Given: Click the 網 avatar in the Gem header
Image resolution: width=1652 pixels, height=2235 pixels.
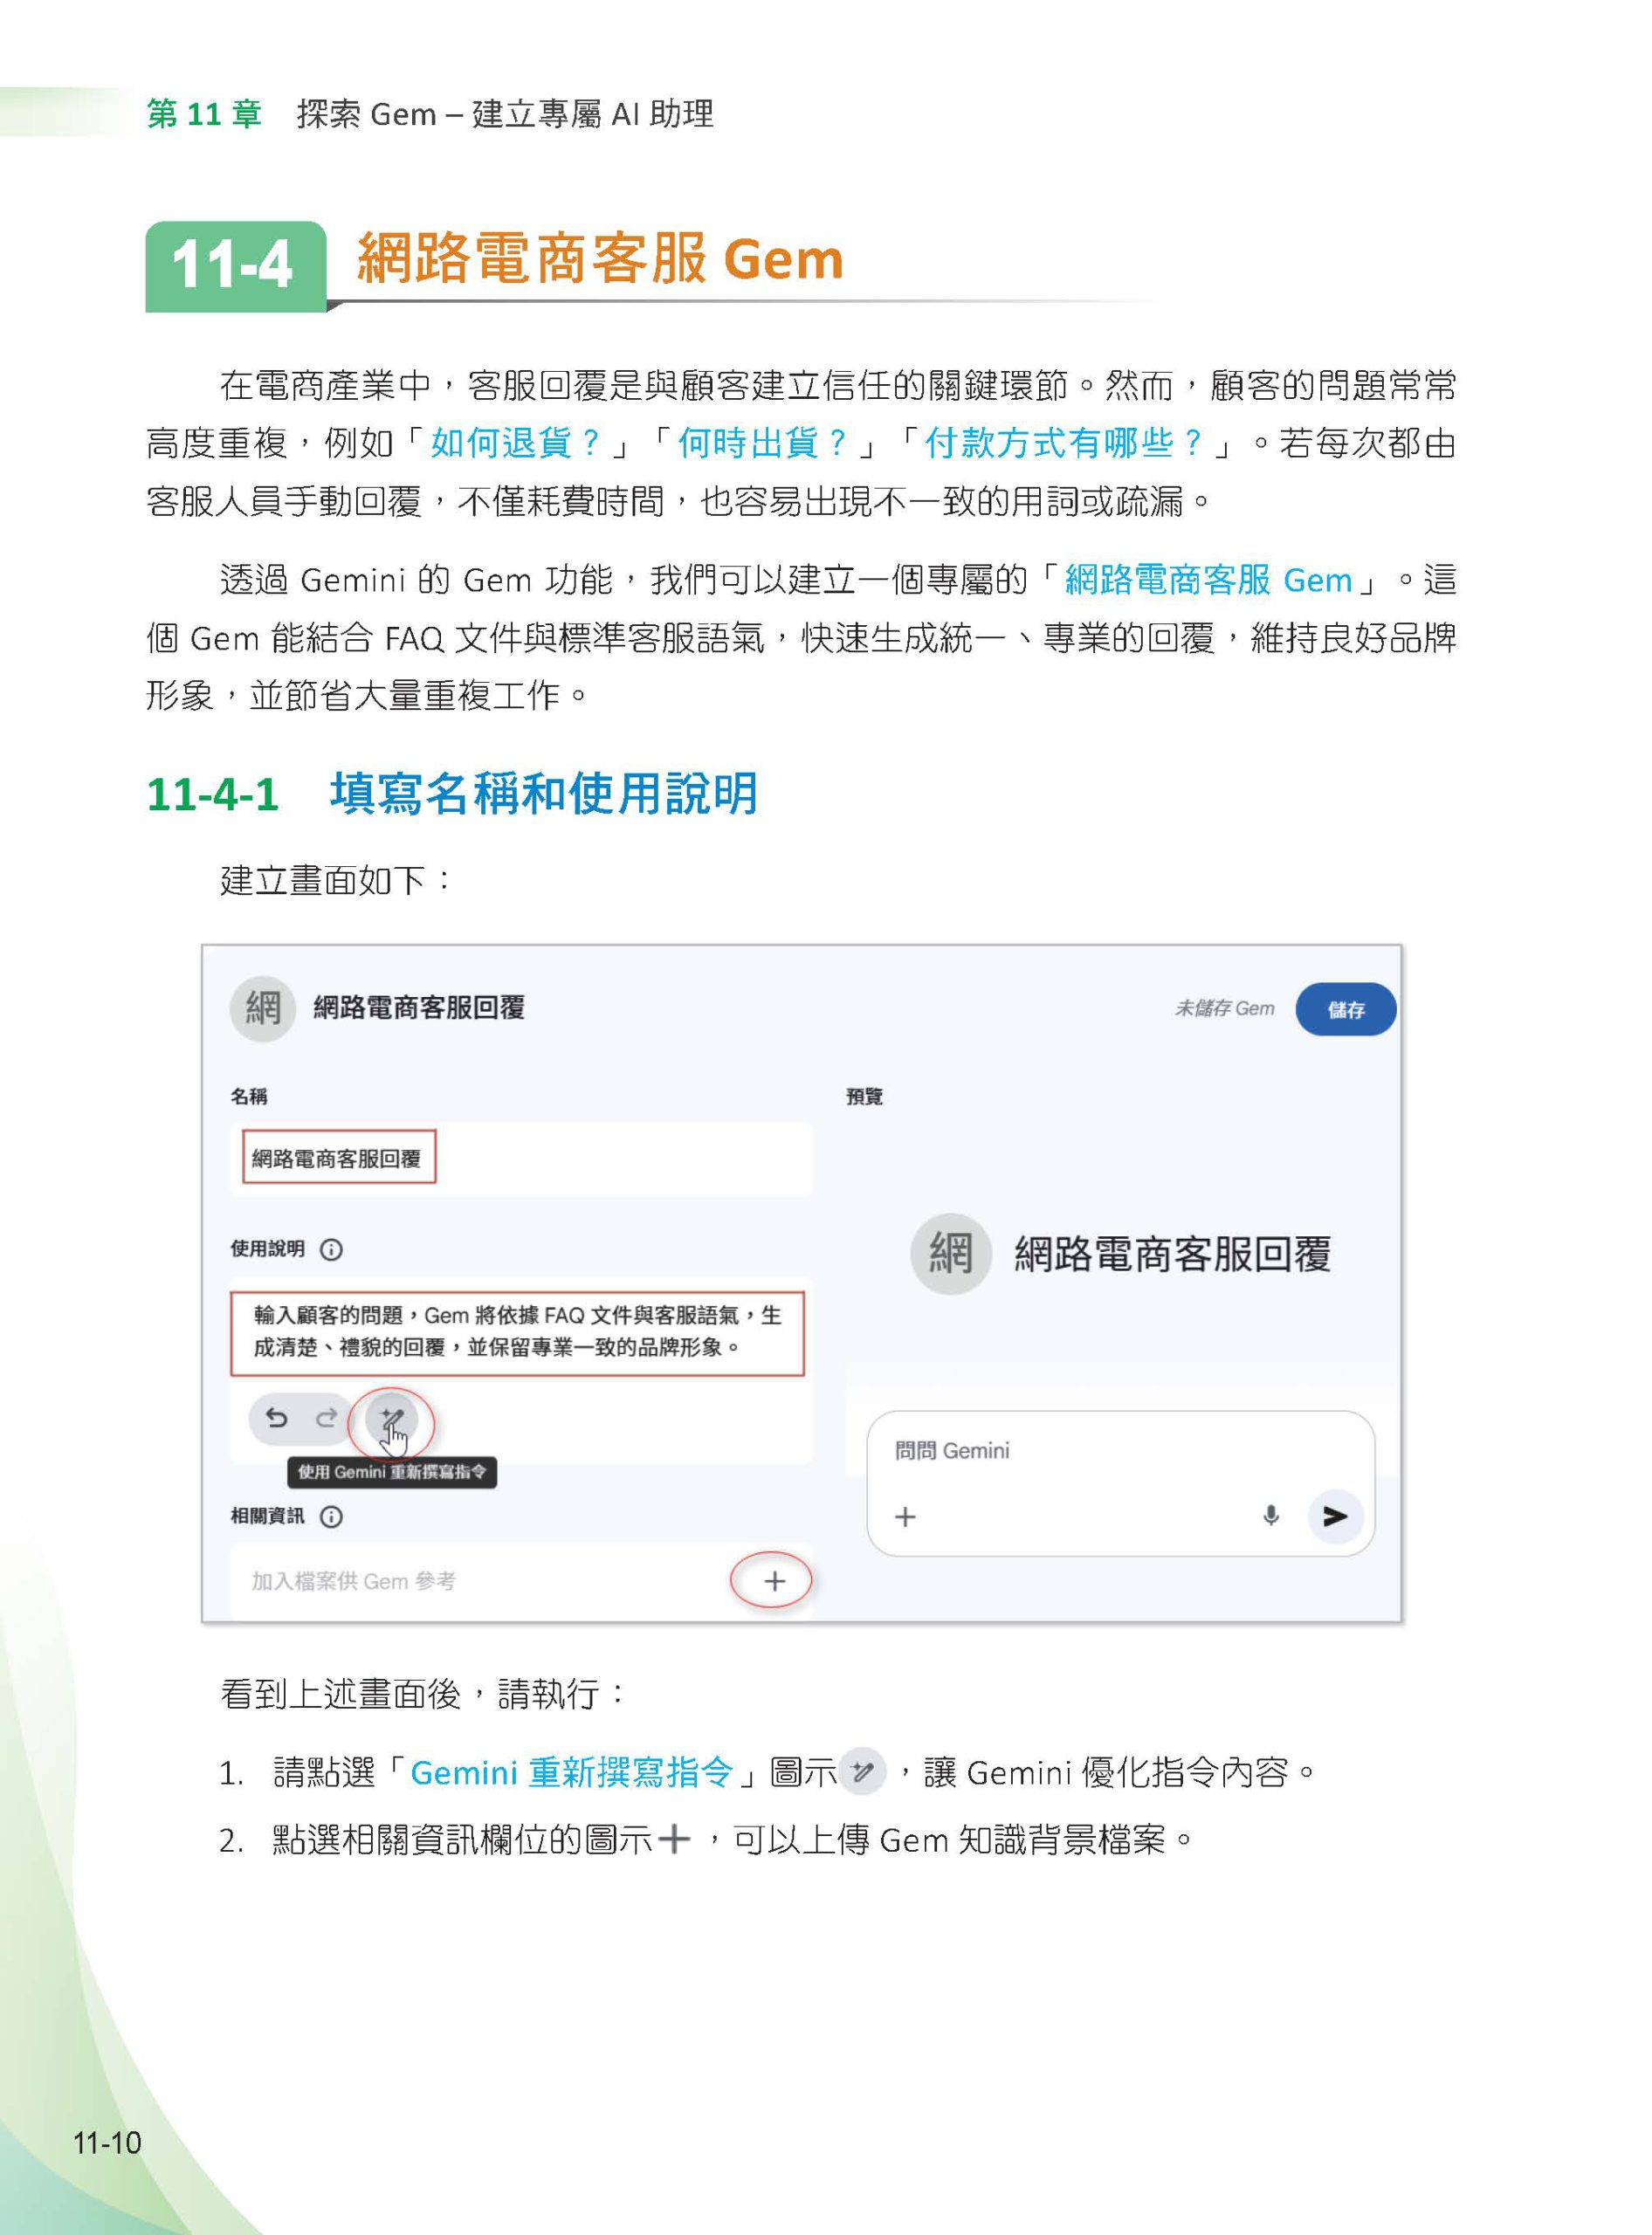Looking at the screenshot, I should (x=262, y=1008).
